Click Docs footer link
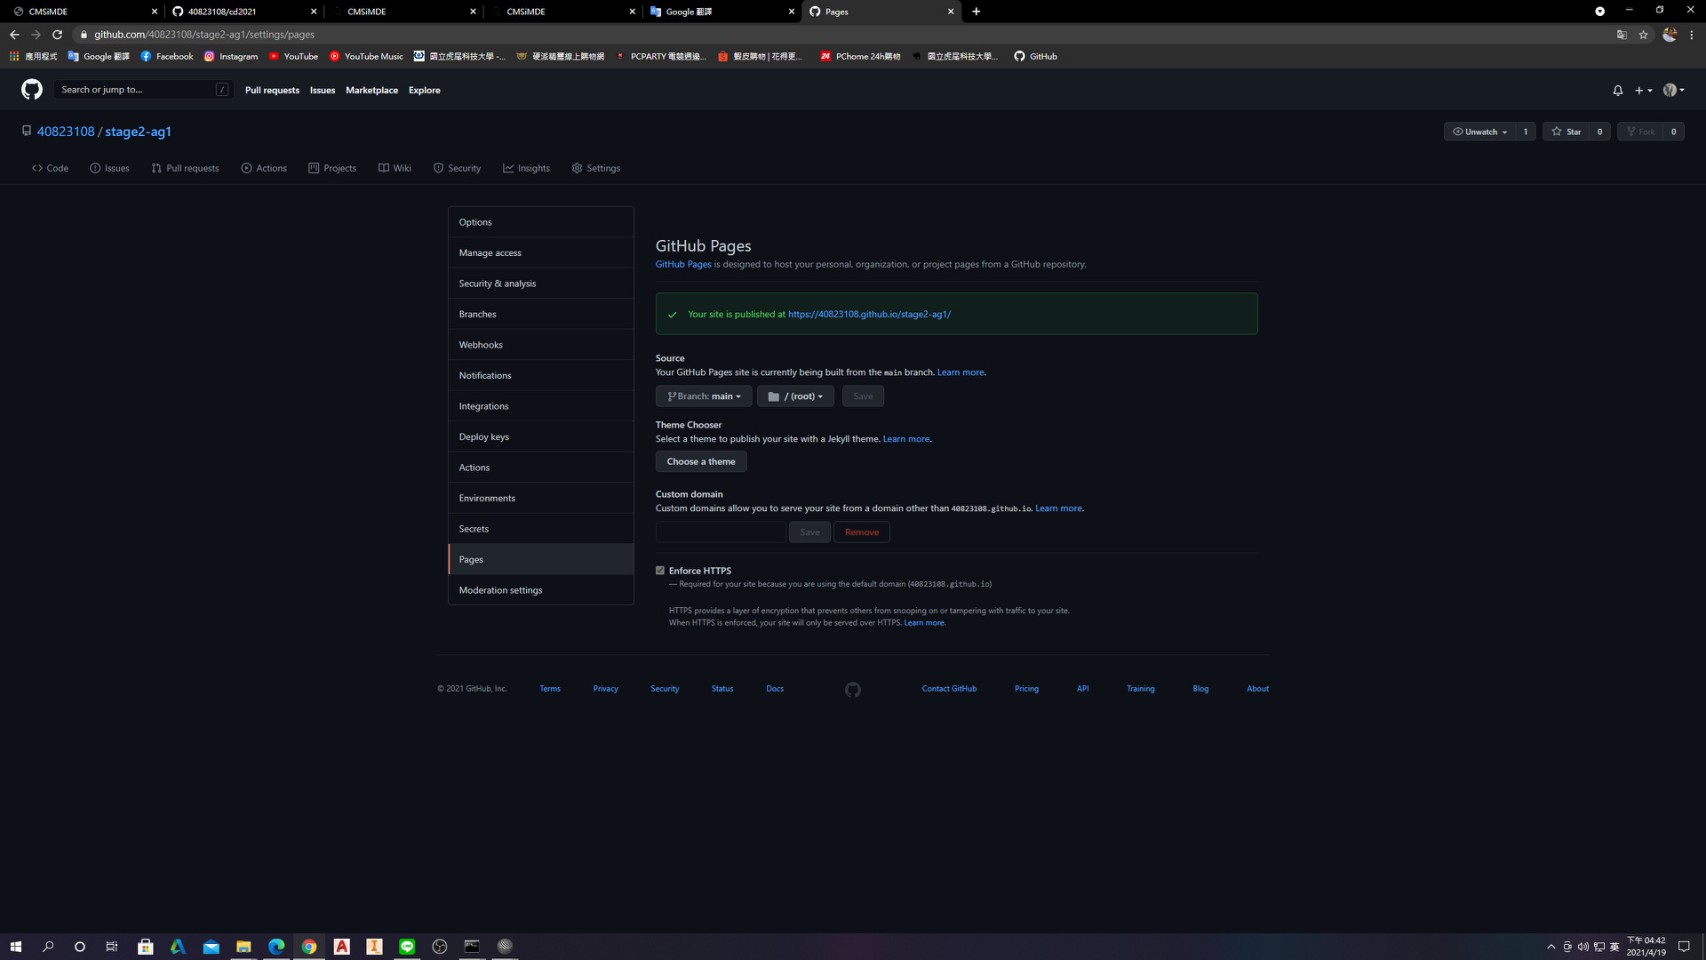This screenshot has width=1706, height=960. pyautogui.click(x=775, y=689)
